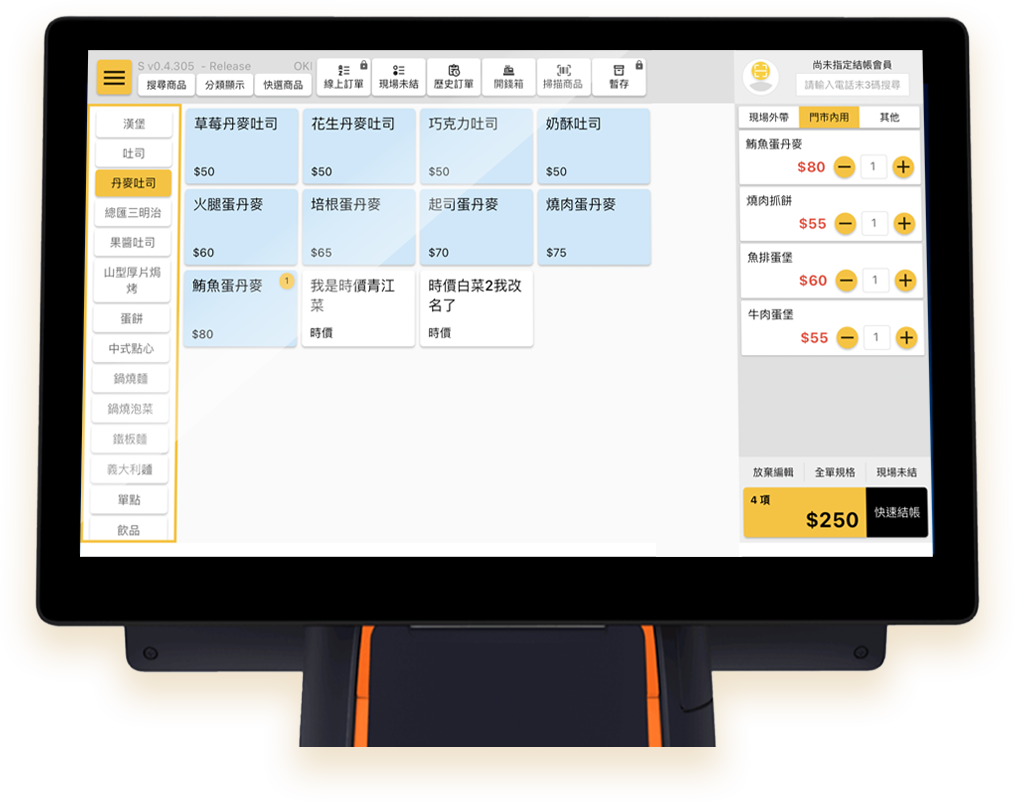Select the 漢堡 category in sidebar
Viewport: 1015px width, 802px height.
click(133, 124)
